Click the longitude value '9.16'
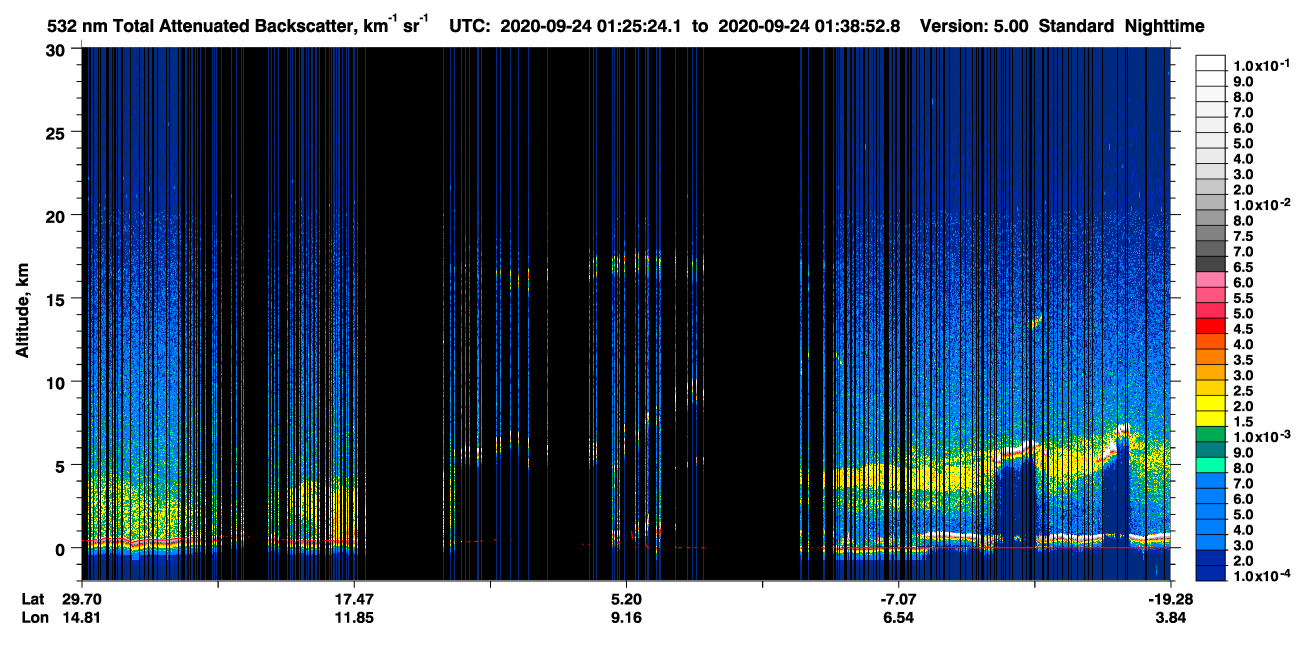The height and width of the screenshot is (667, 1300). coord(626,618)
